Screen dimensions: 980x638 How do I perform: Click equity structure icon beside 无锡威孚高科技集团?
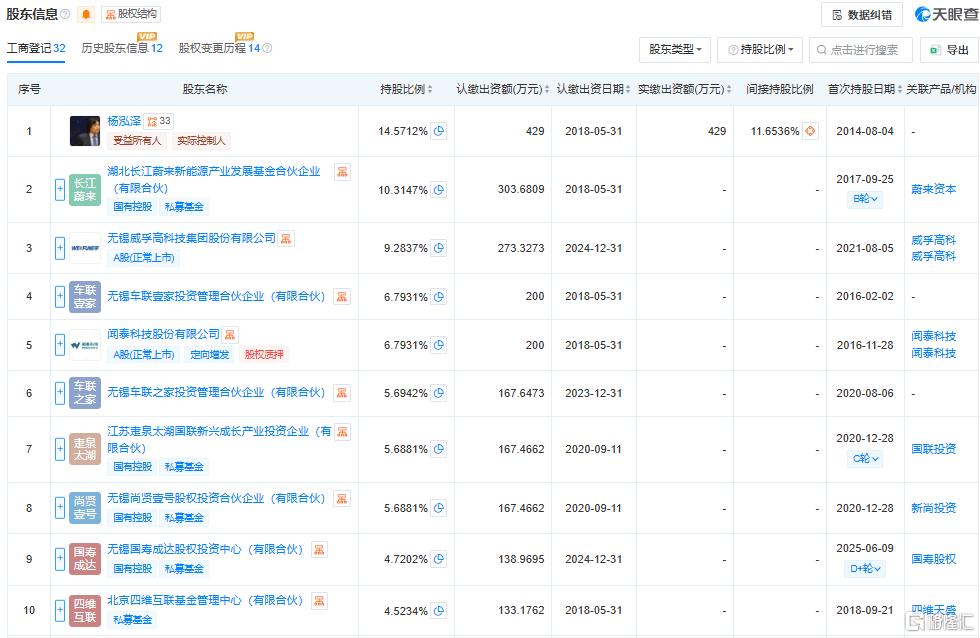coord(286,239)
